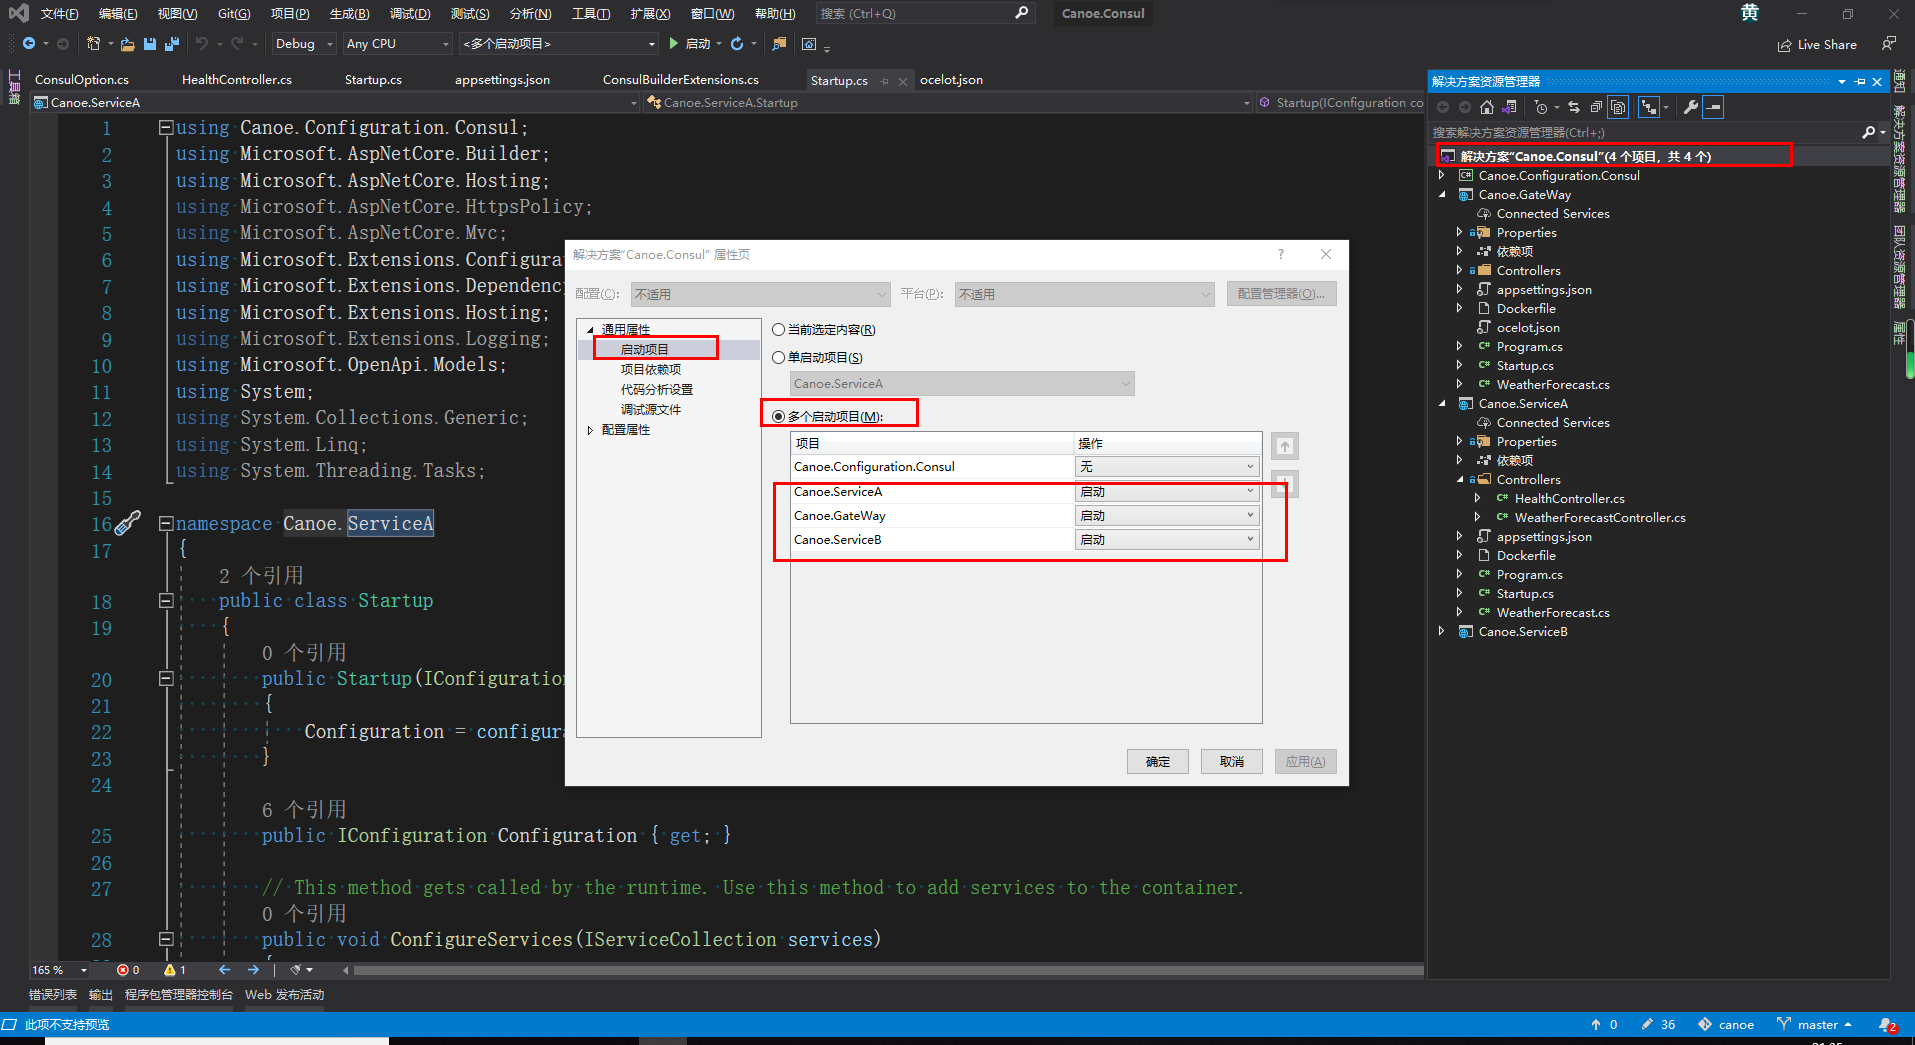
Task: Click the 错误列表 panel label
Action: [52, 994]
